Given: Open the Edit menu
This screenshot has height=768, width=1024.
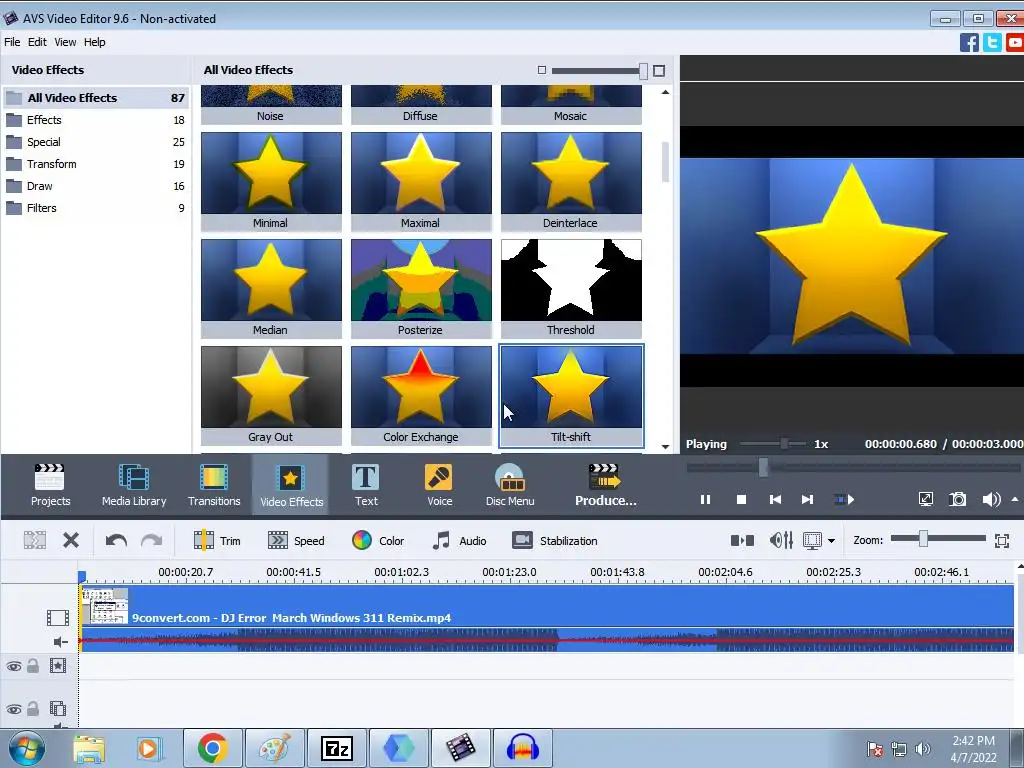Looking at the screenshot, I should click(37, 42).
